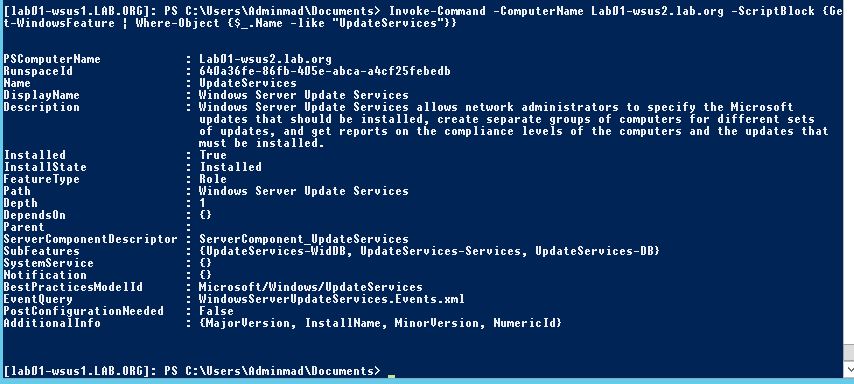
Task: Click the bottom lab01-wsus1.LAB.ORG prompt text
Action: (76, 371)
